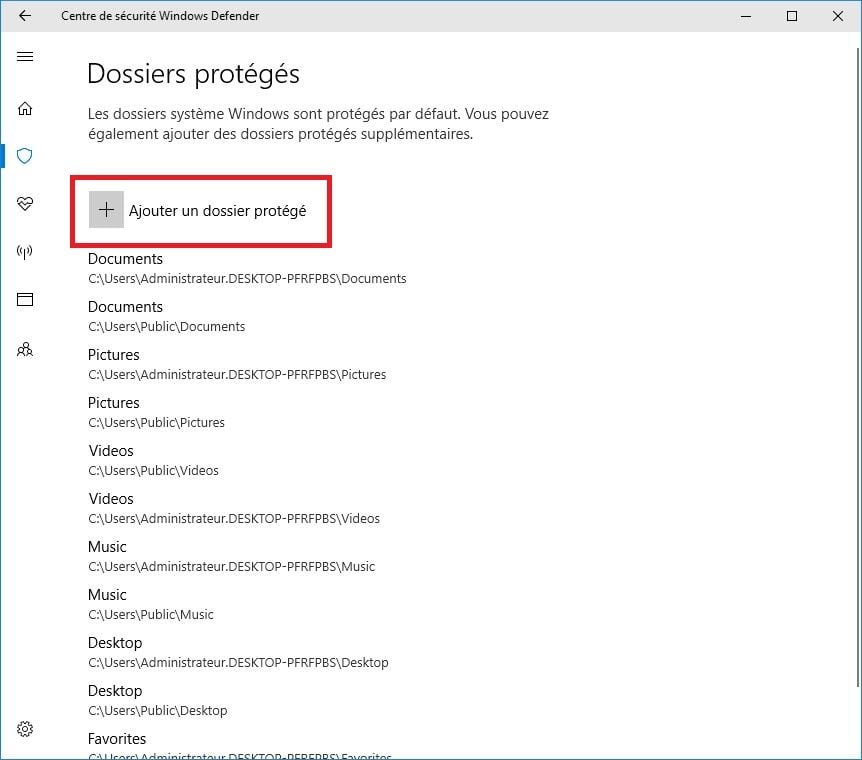Image resolution: width=862 pixels, height=760 pixels.
Task: Open the app and browser control icon
Action: coord(25,300)
